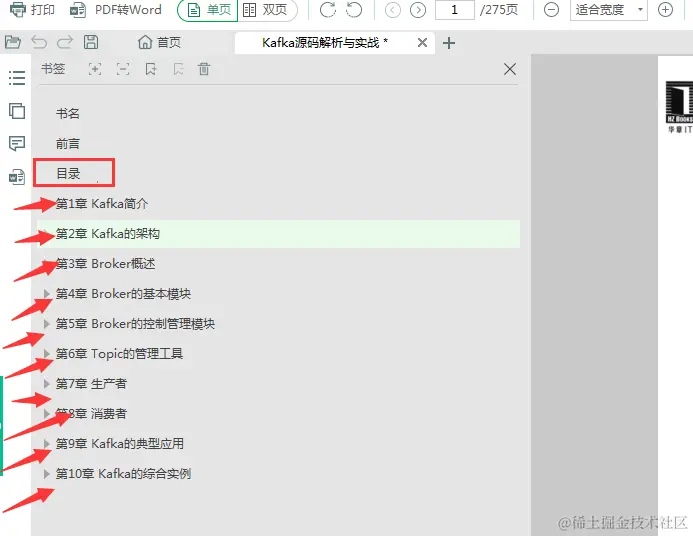Zoom out with the minus button

click(551, 10)
